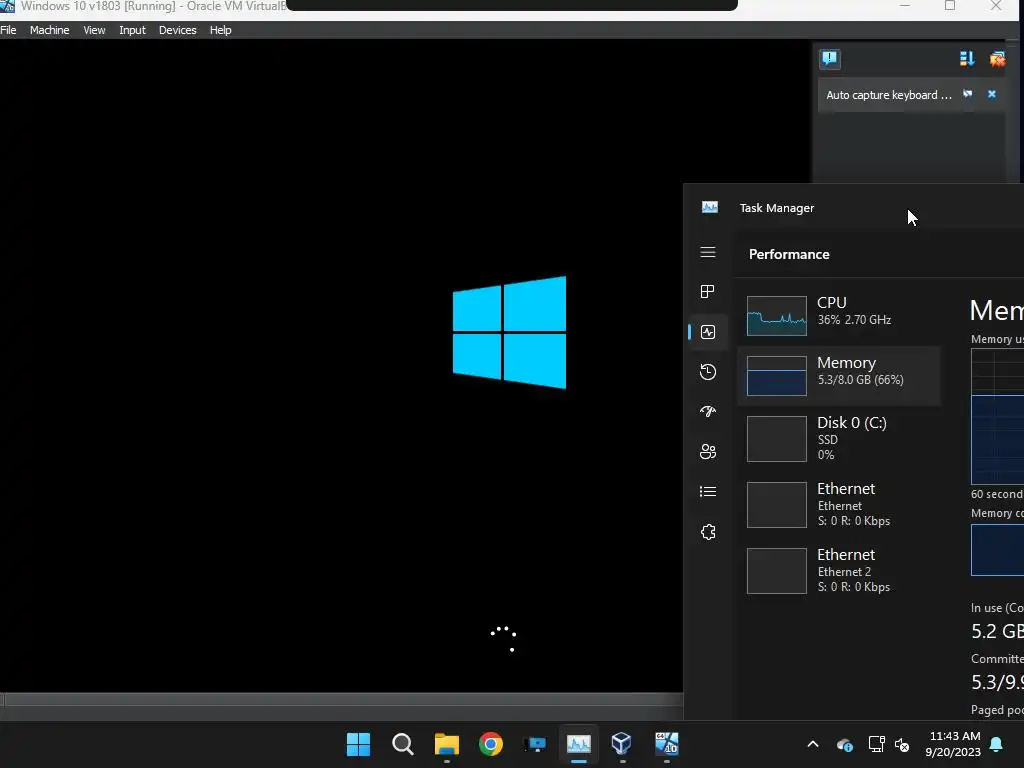Click the delete all notifications icon
Viewport: 1024px width, 768px height.
click(x=997, y=59)
